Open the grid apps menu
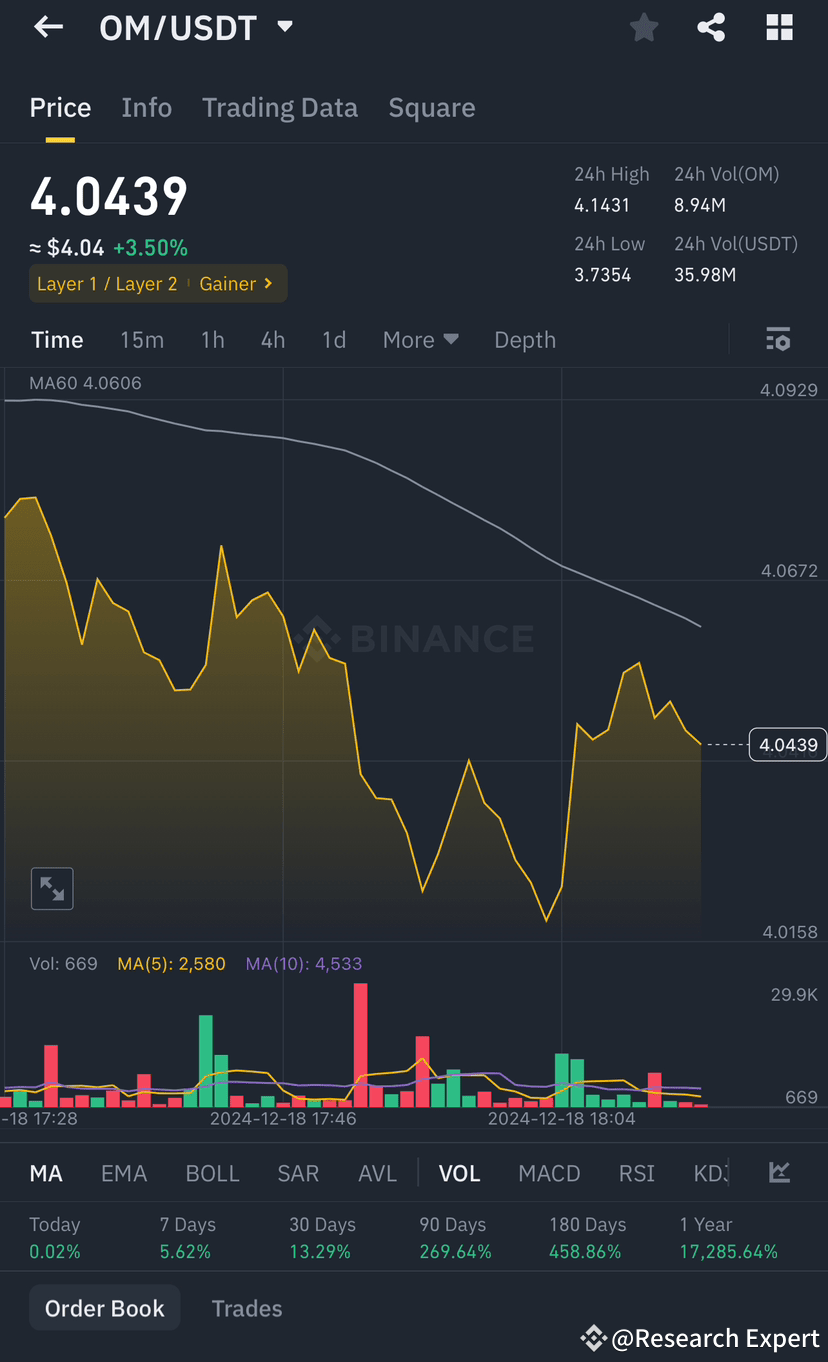 tap(779, 27)
